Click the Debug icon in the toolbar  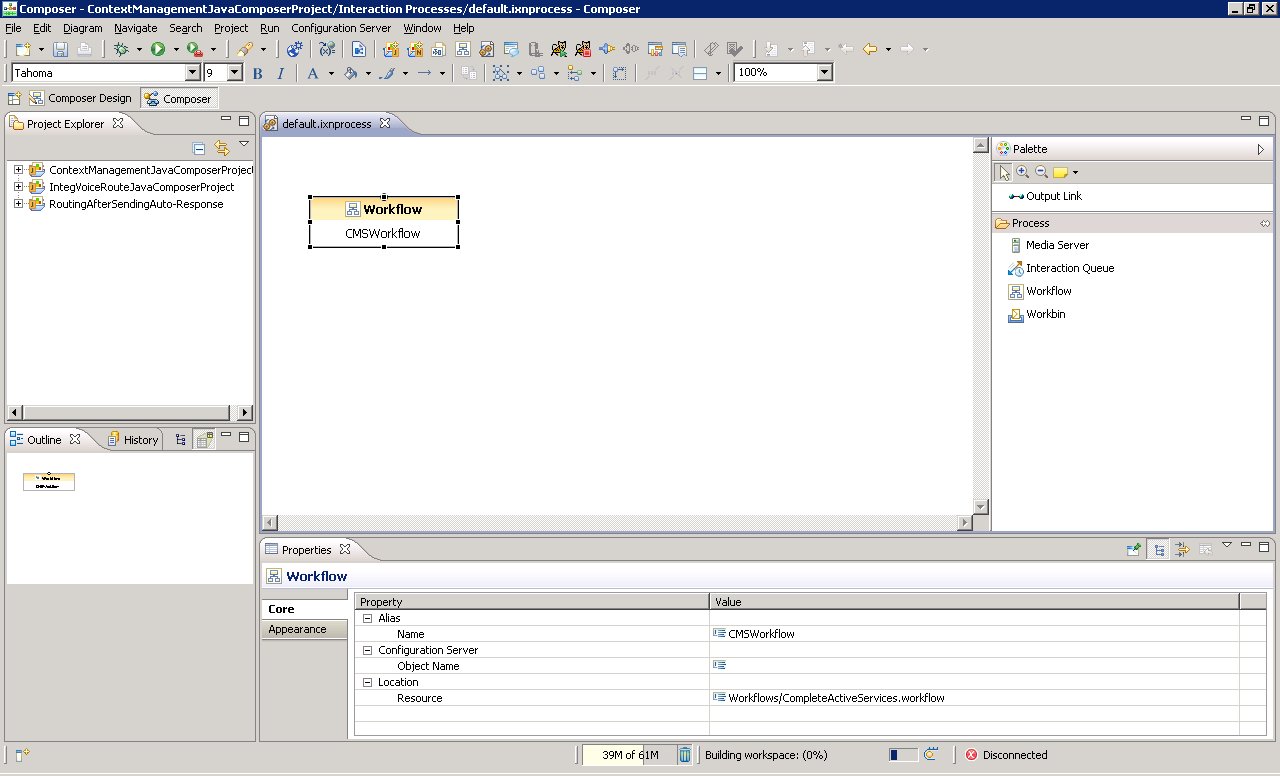(x=122, y=48)
